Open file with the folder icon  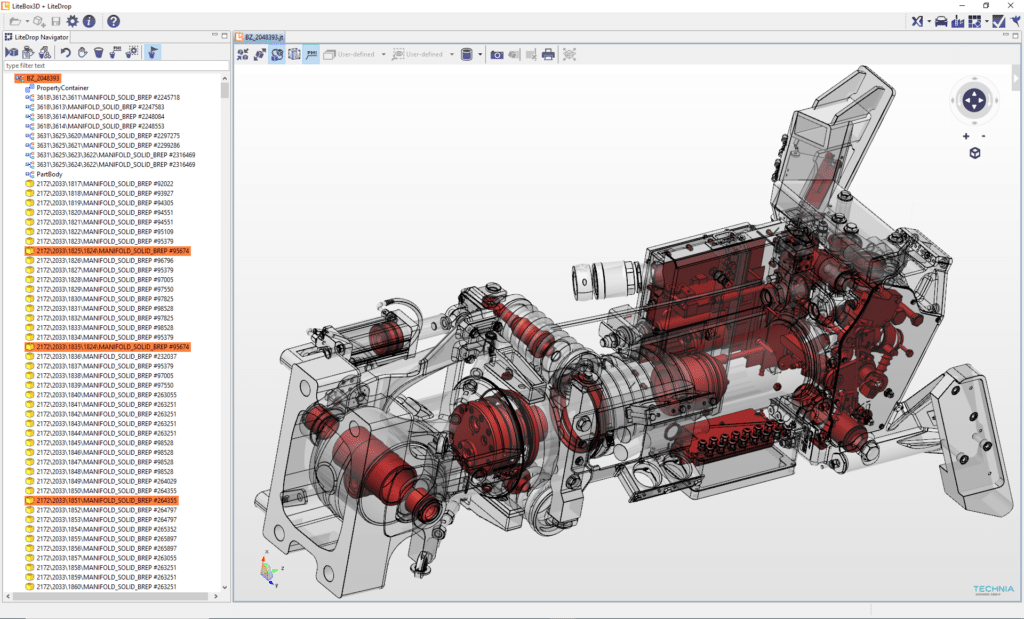[14, 22]
